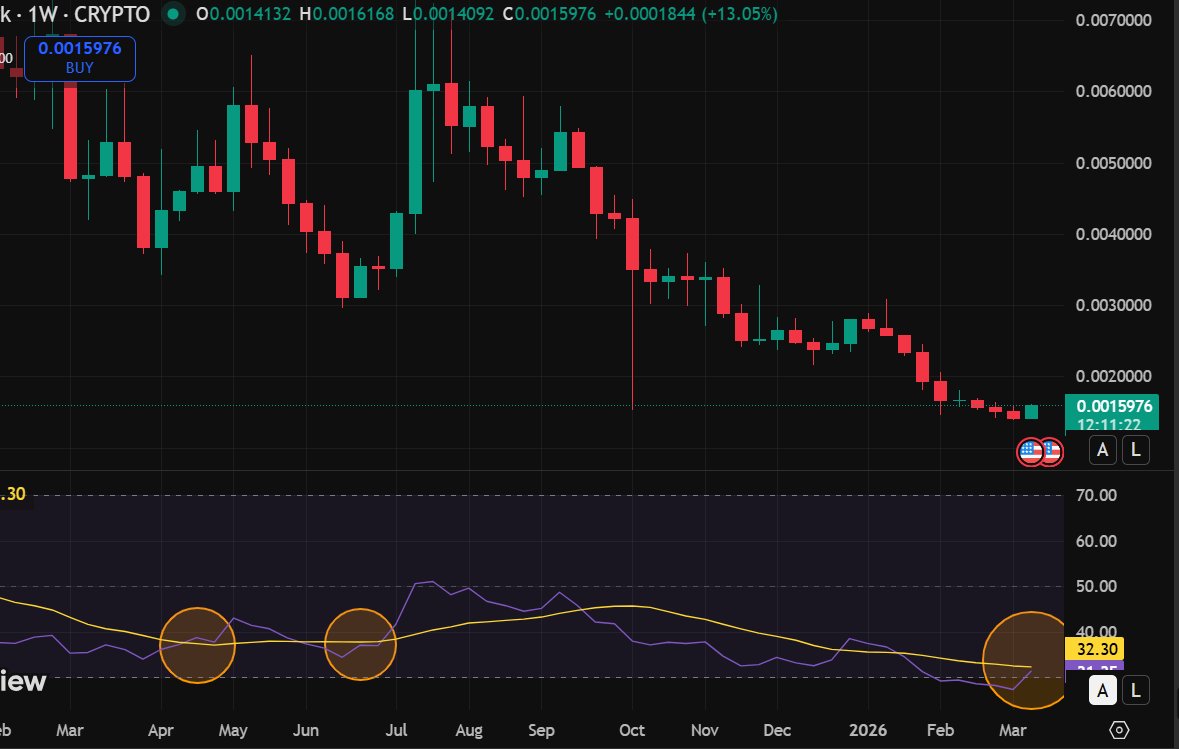1179x749 pixels.
Task: Click the Jul label on time axis
Action: [x=396, y=730]
